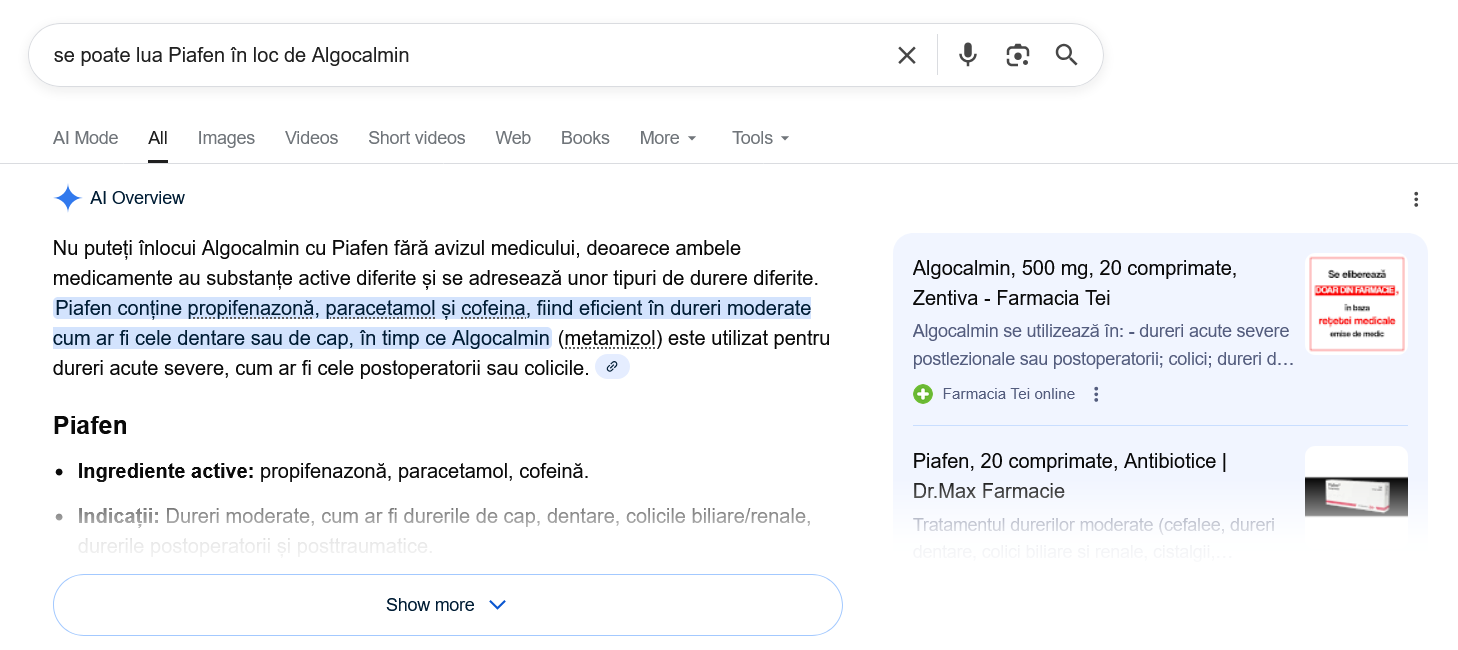Open the Piafen Dr.Max Farmacie link

1069,476
